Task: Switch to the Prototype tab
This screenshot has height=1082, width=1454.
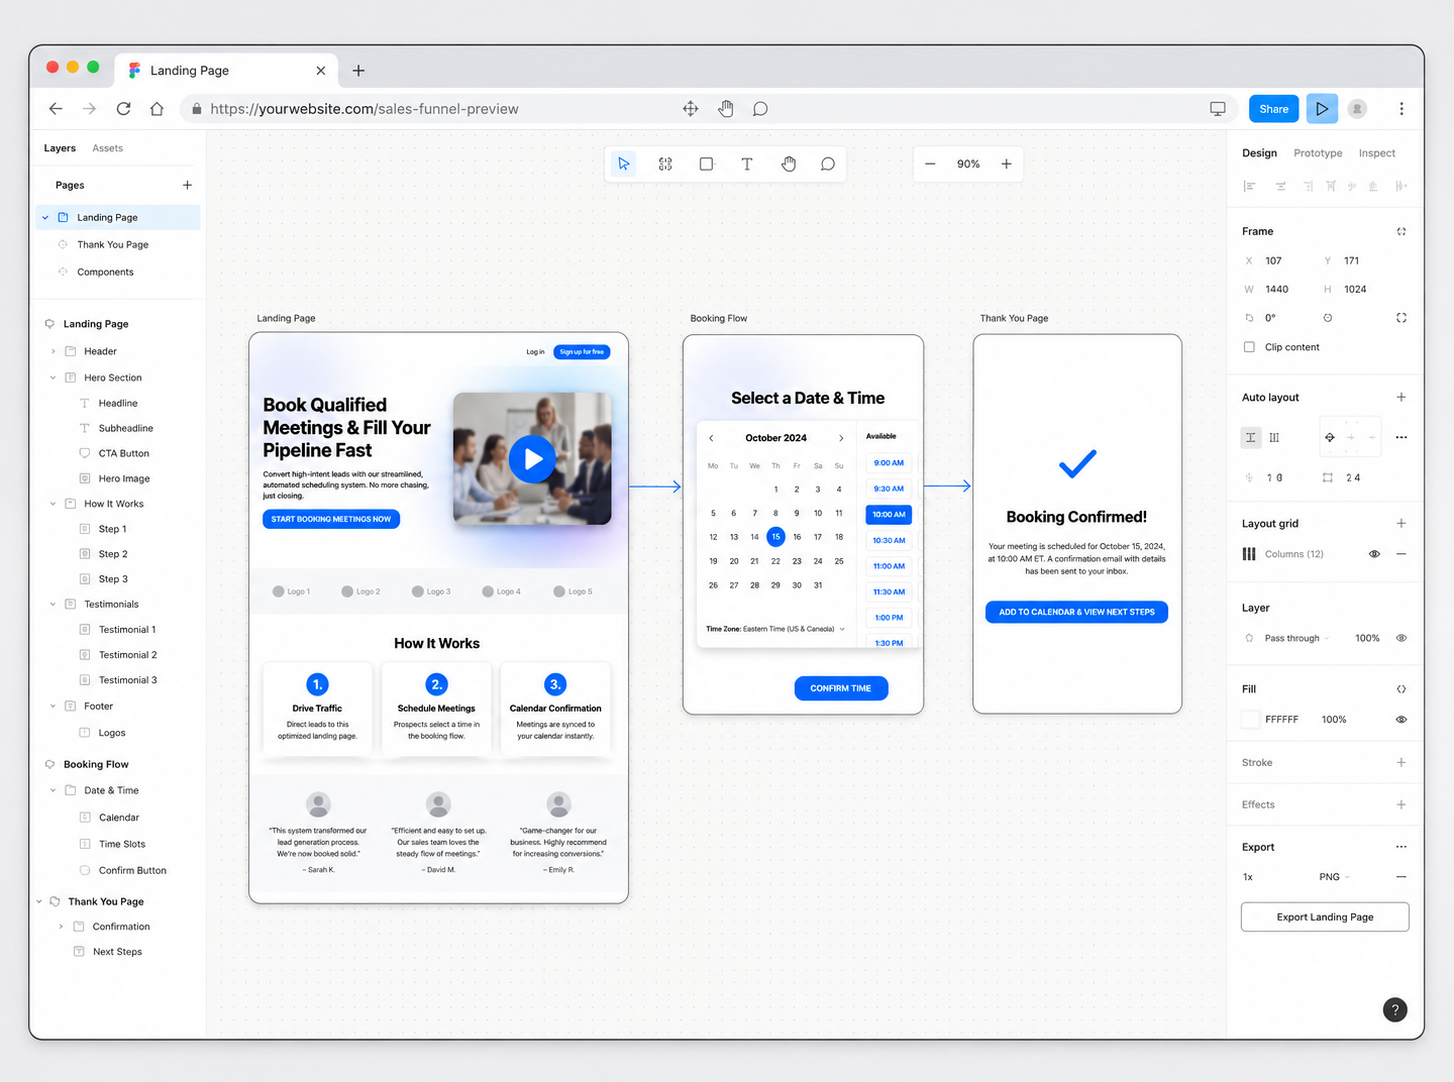Action: coord(1318,153)
